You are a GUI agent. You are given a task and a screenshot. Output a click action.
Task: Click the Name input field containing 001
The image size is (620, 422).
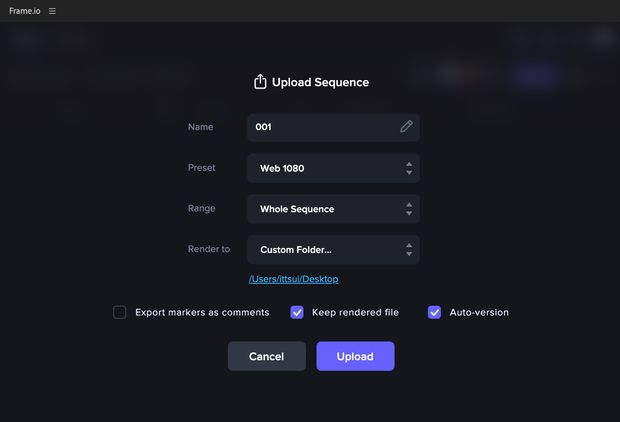pos(333,127)
